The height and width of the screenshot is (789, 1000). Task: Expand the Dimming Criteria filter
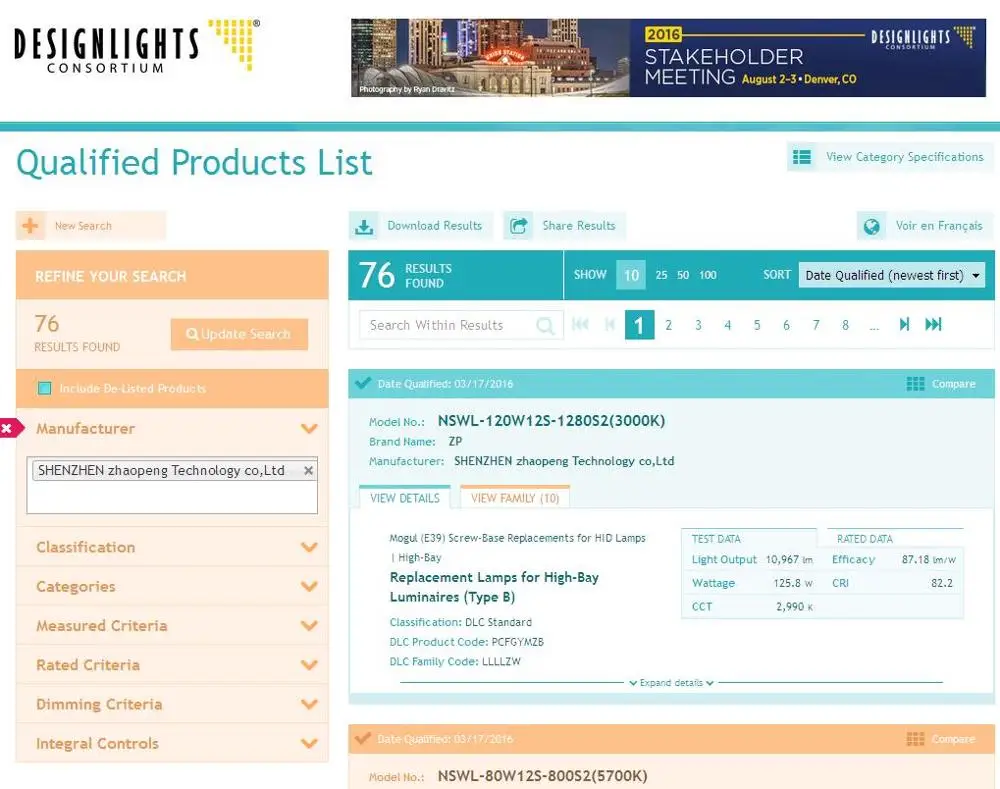click(172, 704)
